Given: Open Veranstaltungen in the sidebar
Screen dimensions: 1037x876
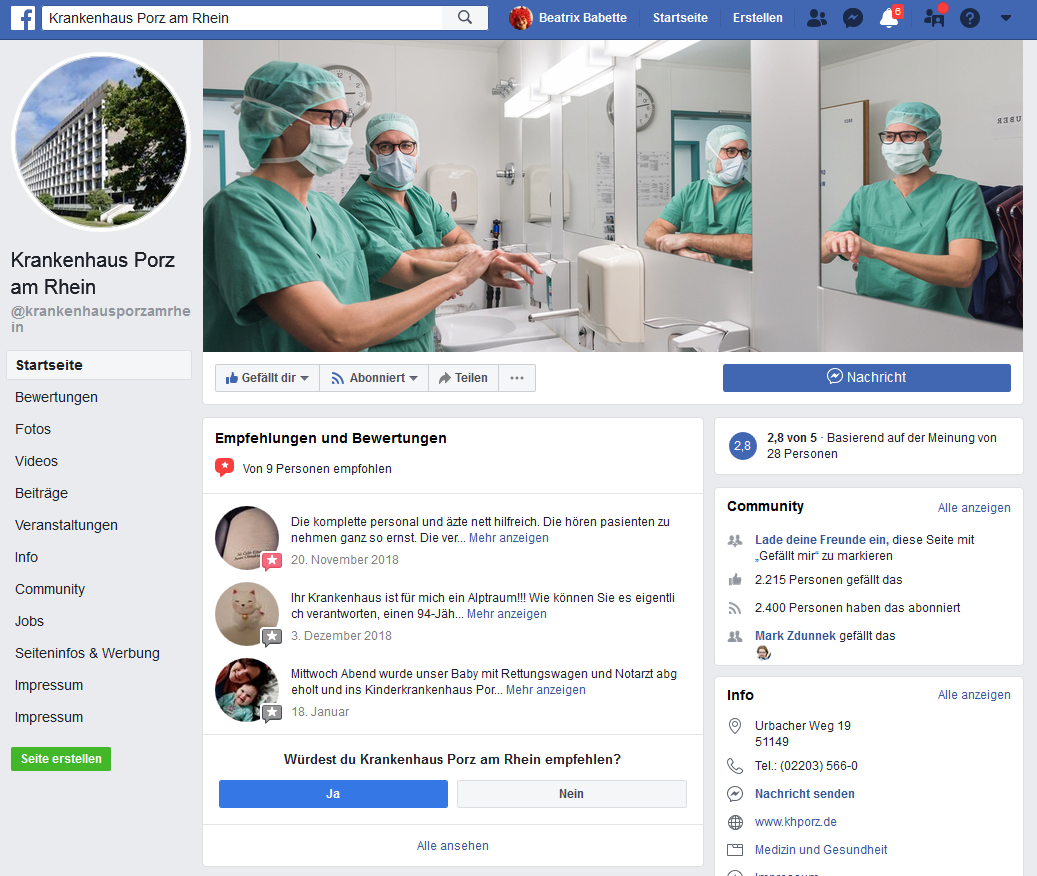Looking at the screenshot, I should tap(66, 526).
